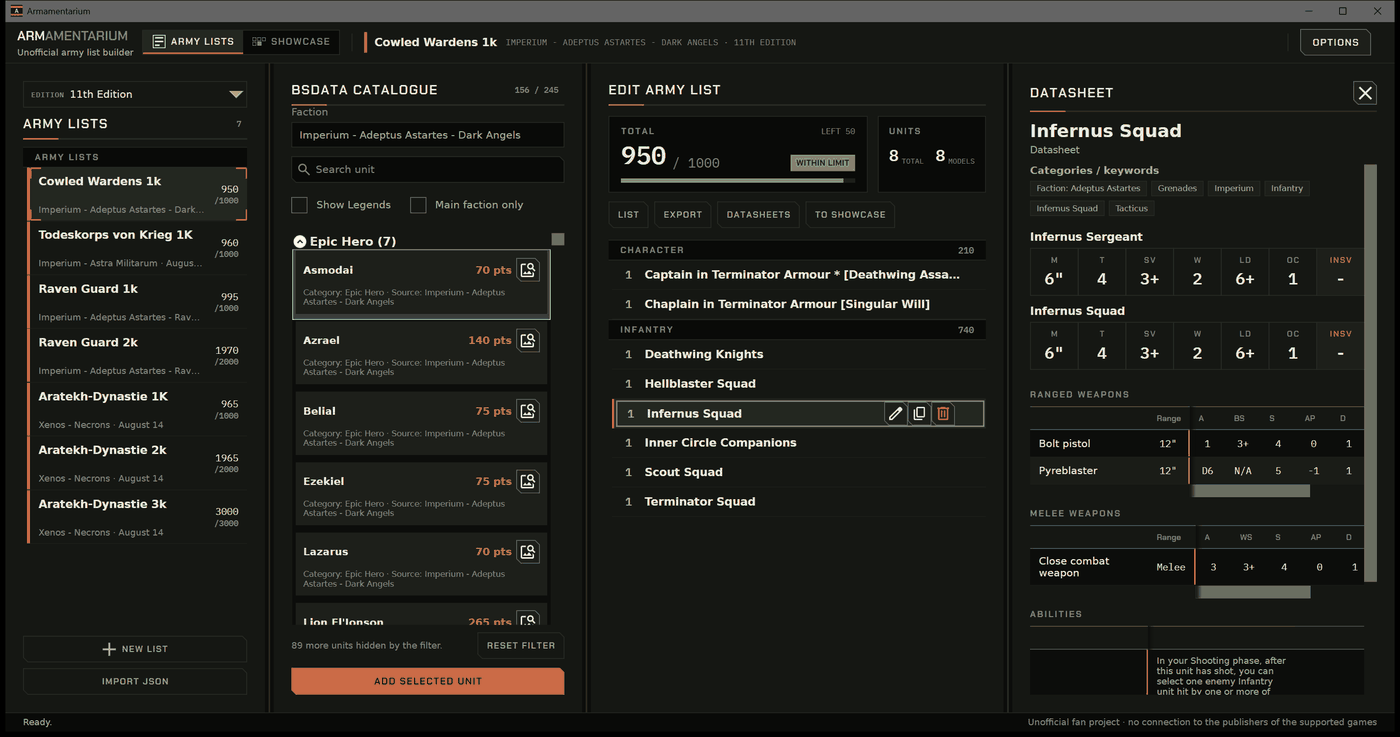The width and height of the screenshot is (1400, 737).
Task: Open datasheet preview icon for Ezekiel
Action: pyautogui.click(x=528, y=481)
